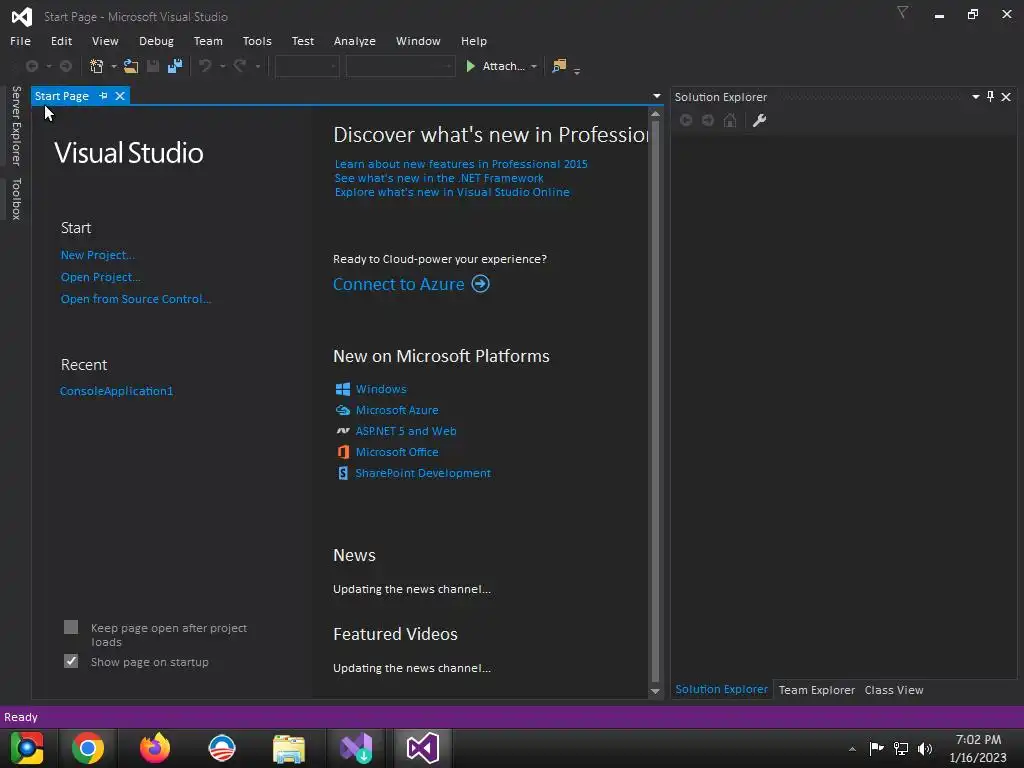The height and width of the screenshot is (768, 1024).
Task: Click the Connect to Azure link
Action: click(399, 284)
